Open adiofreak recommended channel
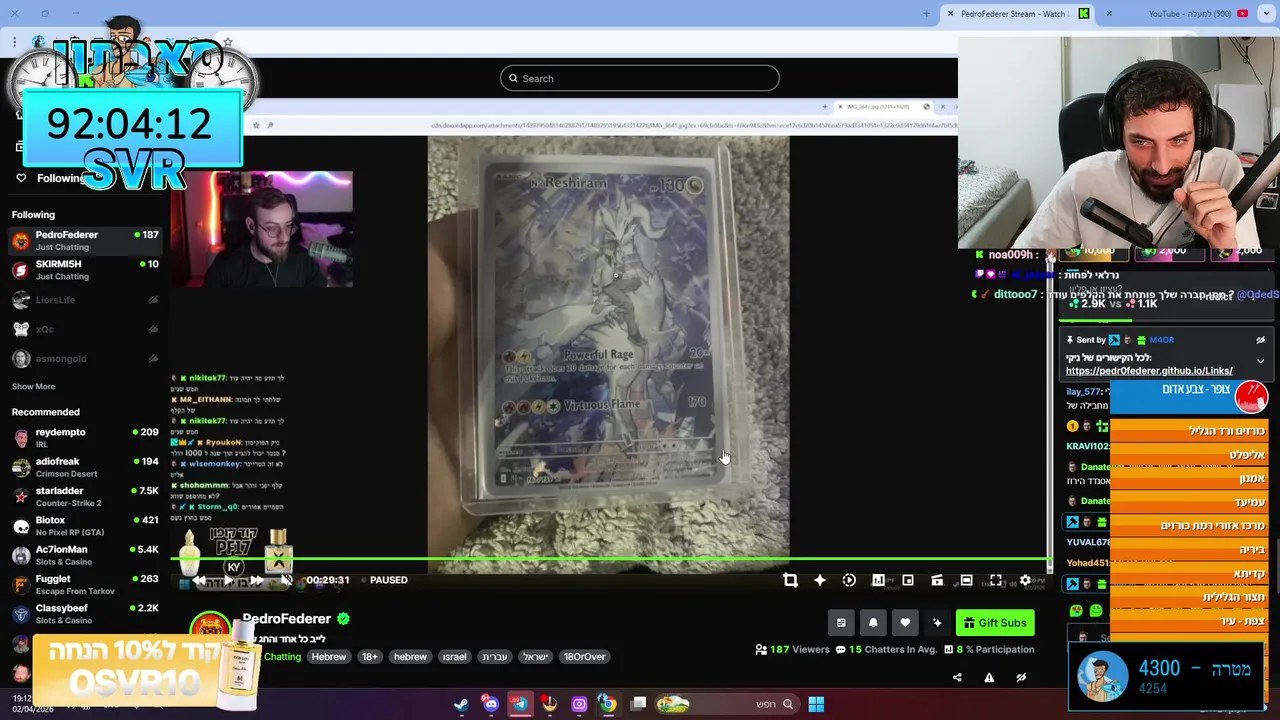This screenshot has width=1280, height=720. click(x=85, y=467)
